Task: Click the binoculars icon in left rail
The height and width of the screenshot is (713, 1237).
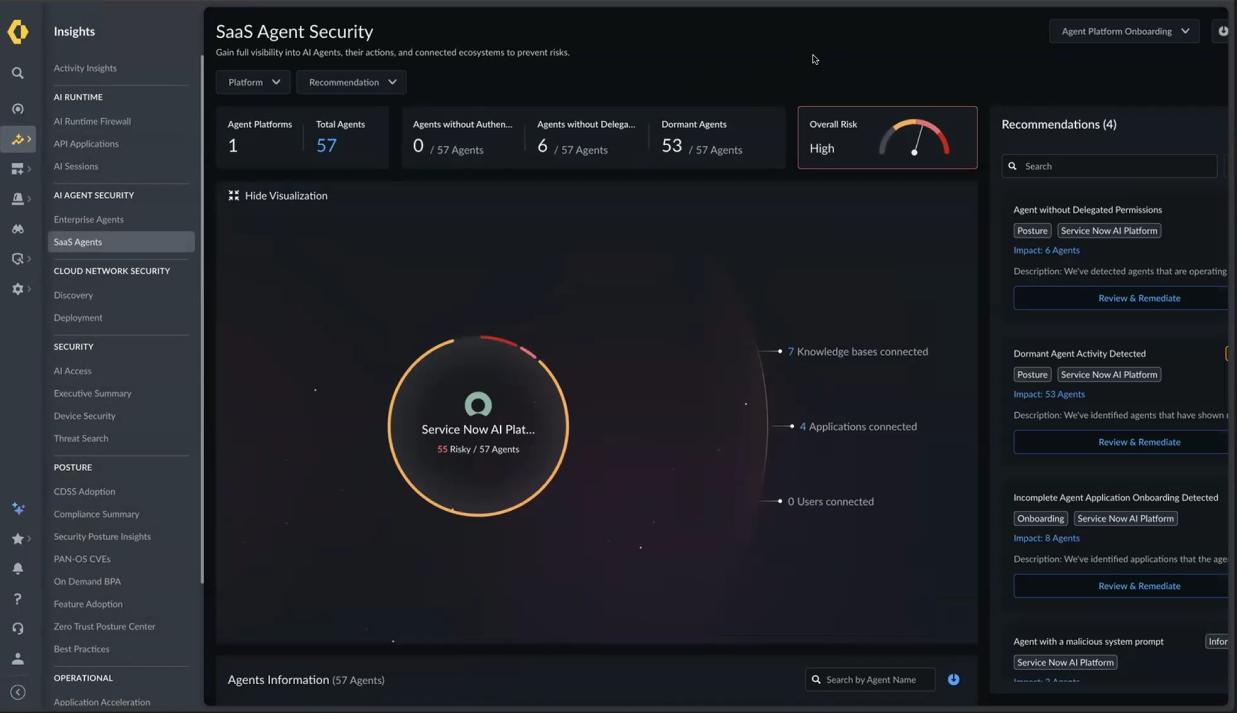Action: point(18,229)
